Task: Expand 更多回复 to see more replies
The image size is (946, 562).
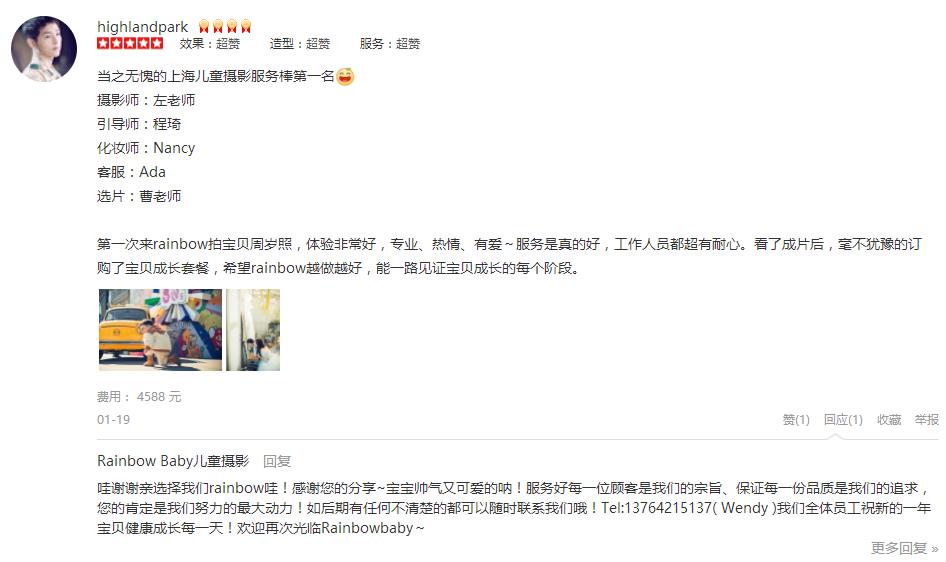Action: click(904, 548)
